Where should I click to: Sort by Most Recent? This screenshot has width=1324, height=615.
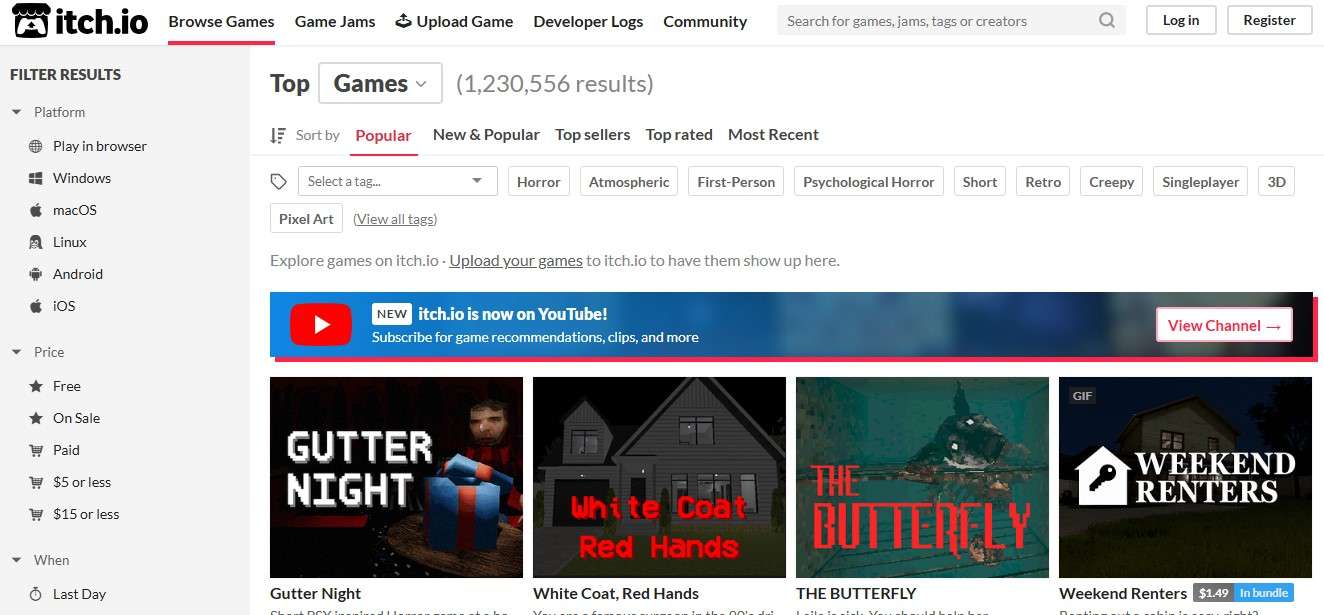(x=773, y=134)
